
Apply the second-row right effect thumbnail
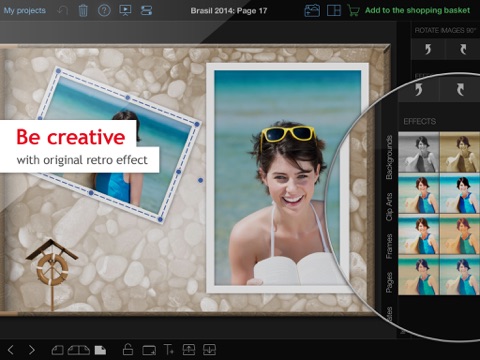point(460,194)
